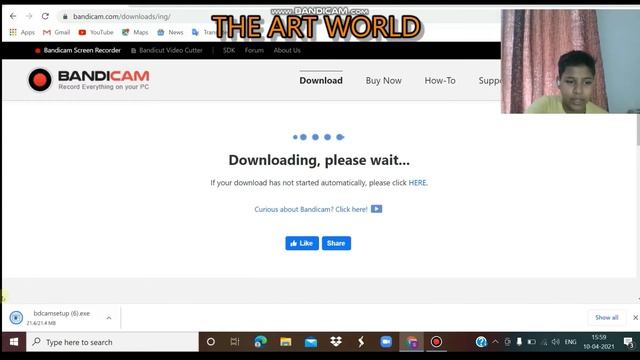640x360 pixels.
Task: Open Microsoft Edge from taskbar
Action: click(260, 342)
